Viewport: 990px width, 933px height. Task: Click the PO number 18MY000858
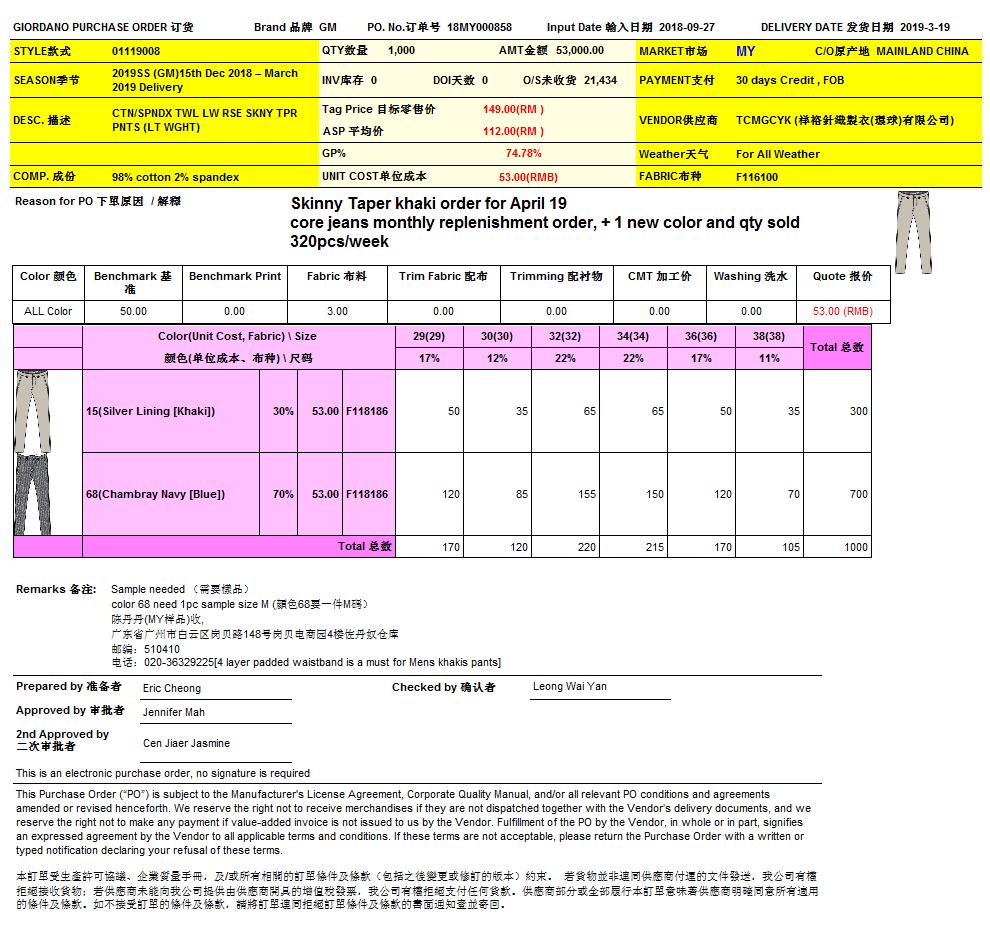point(479,28)
